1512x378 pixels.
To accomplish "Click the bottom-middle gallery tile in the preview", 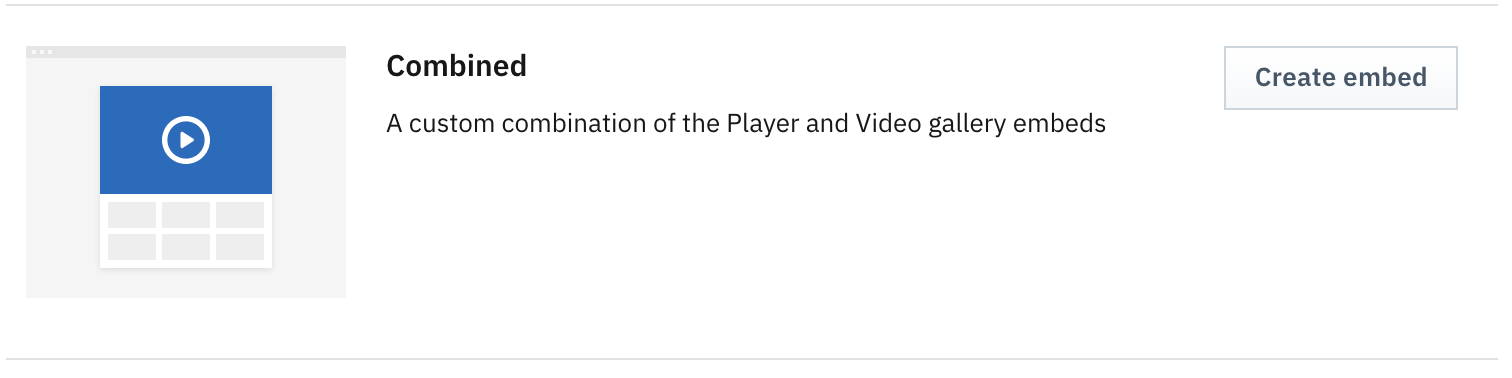I will (186, 247).
